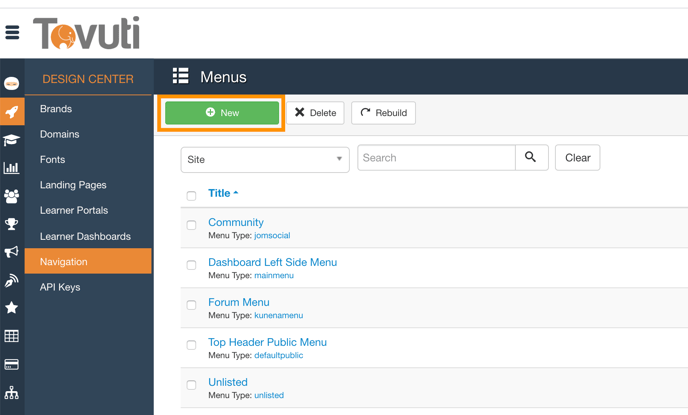Open the trophy icon section

[12, 225]
